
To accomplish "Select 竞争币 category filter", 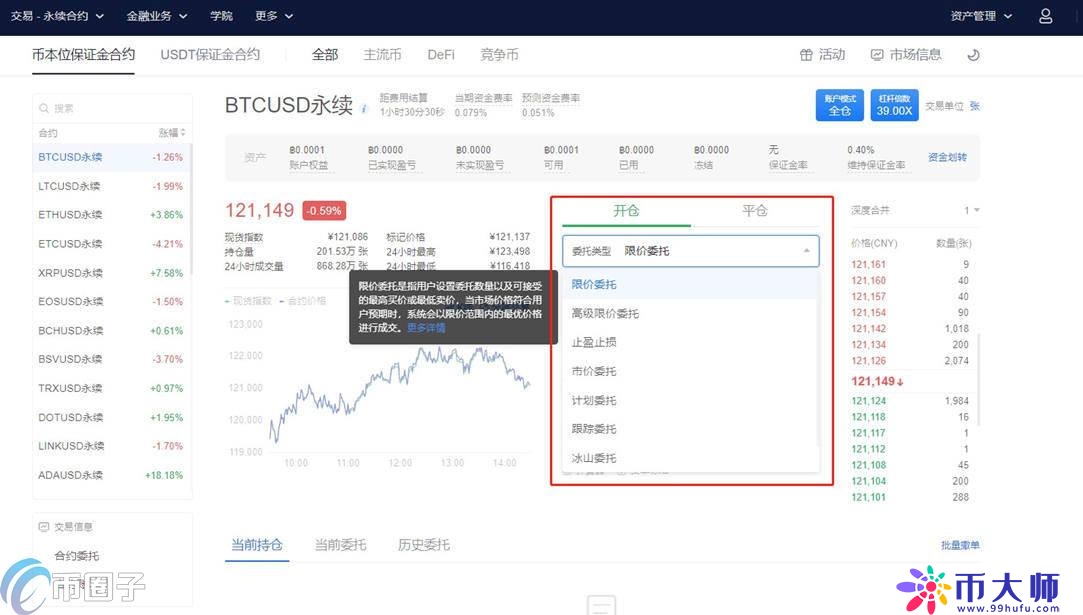I will (499, 55).
